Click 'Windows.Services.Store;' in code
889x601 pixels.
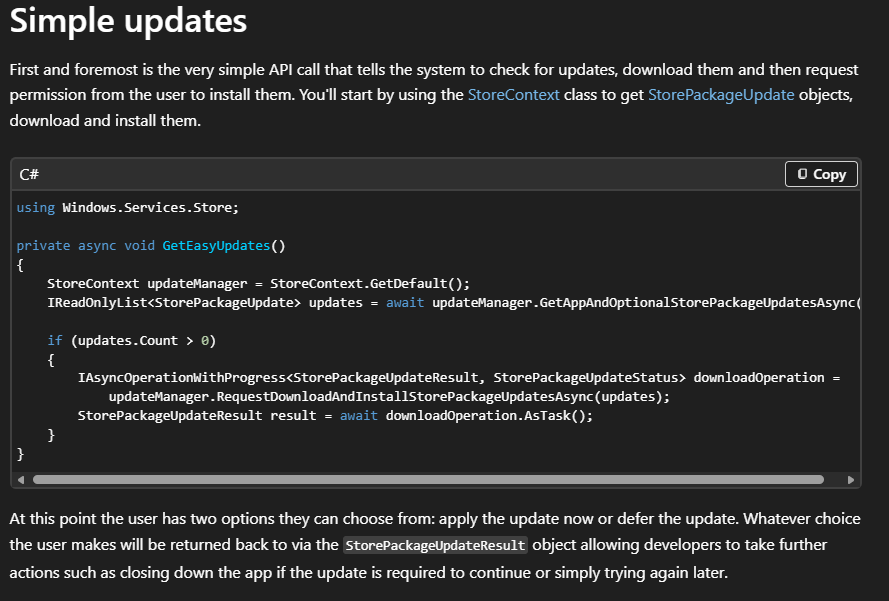151,208
